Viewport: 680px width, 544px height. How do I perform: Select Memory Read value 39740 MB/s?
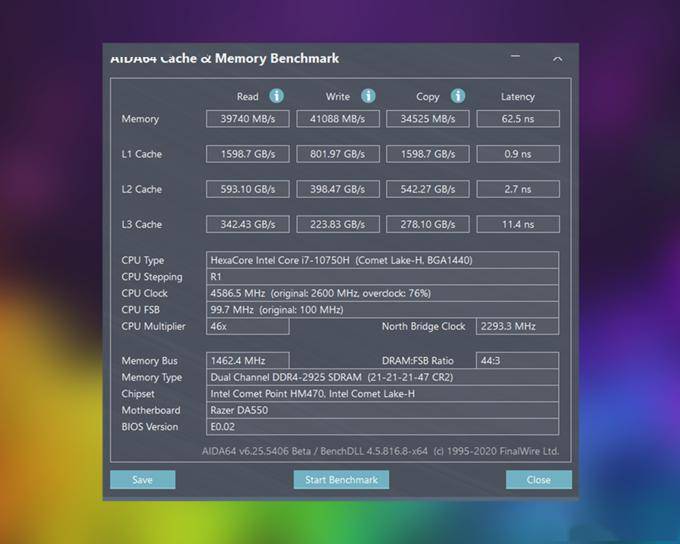click(248, 119)
